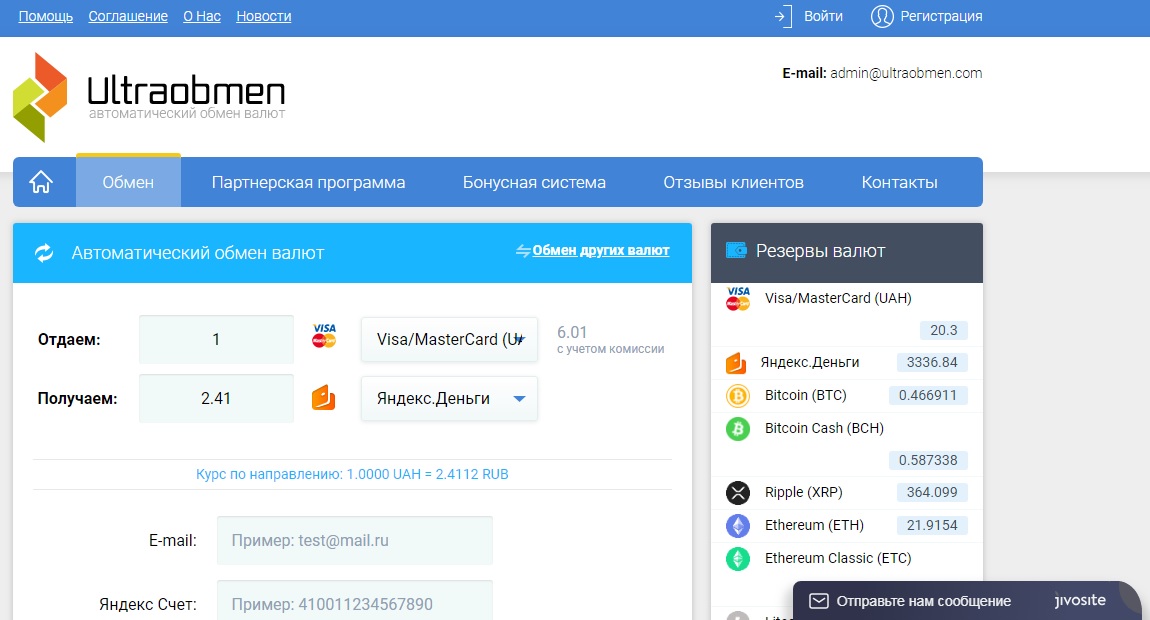Click the Войти login link

click(x=823, y=16)
